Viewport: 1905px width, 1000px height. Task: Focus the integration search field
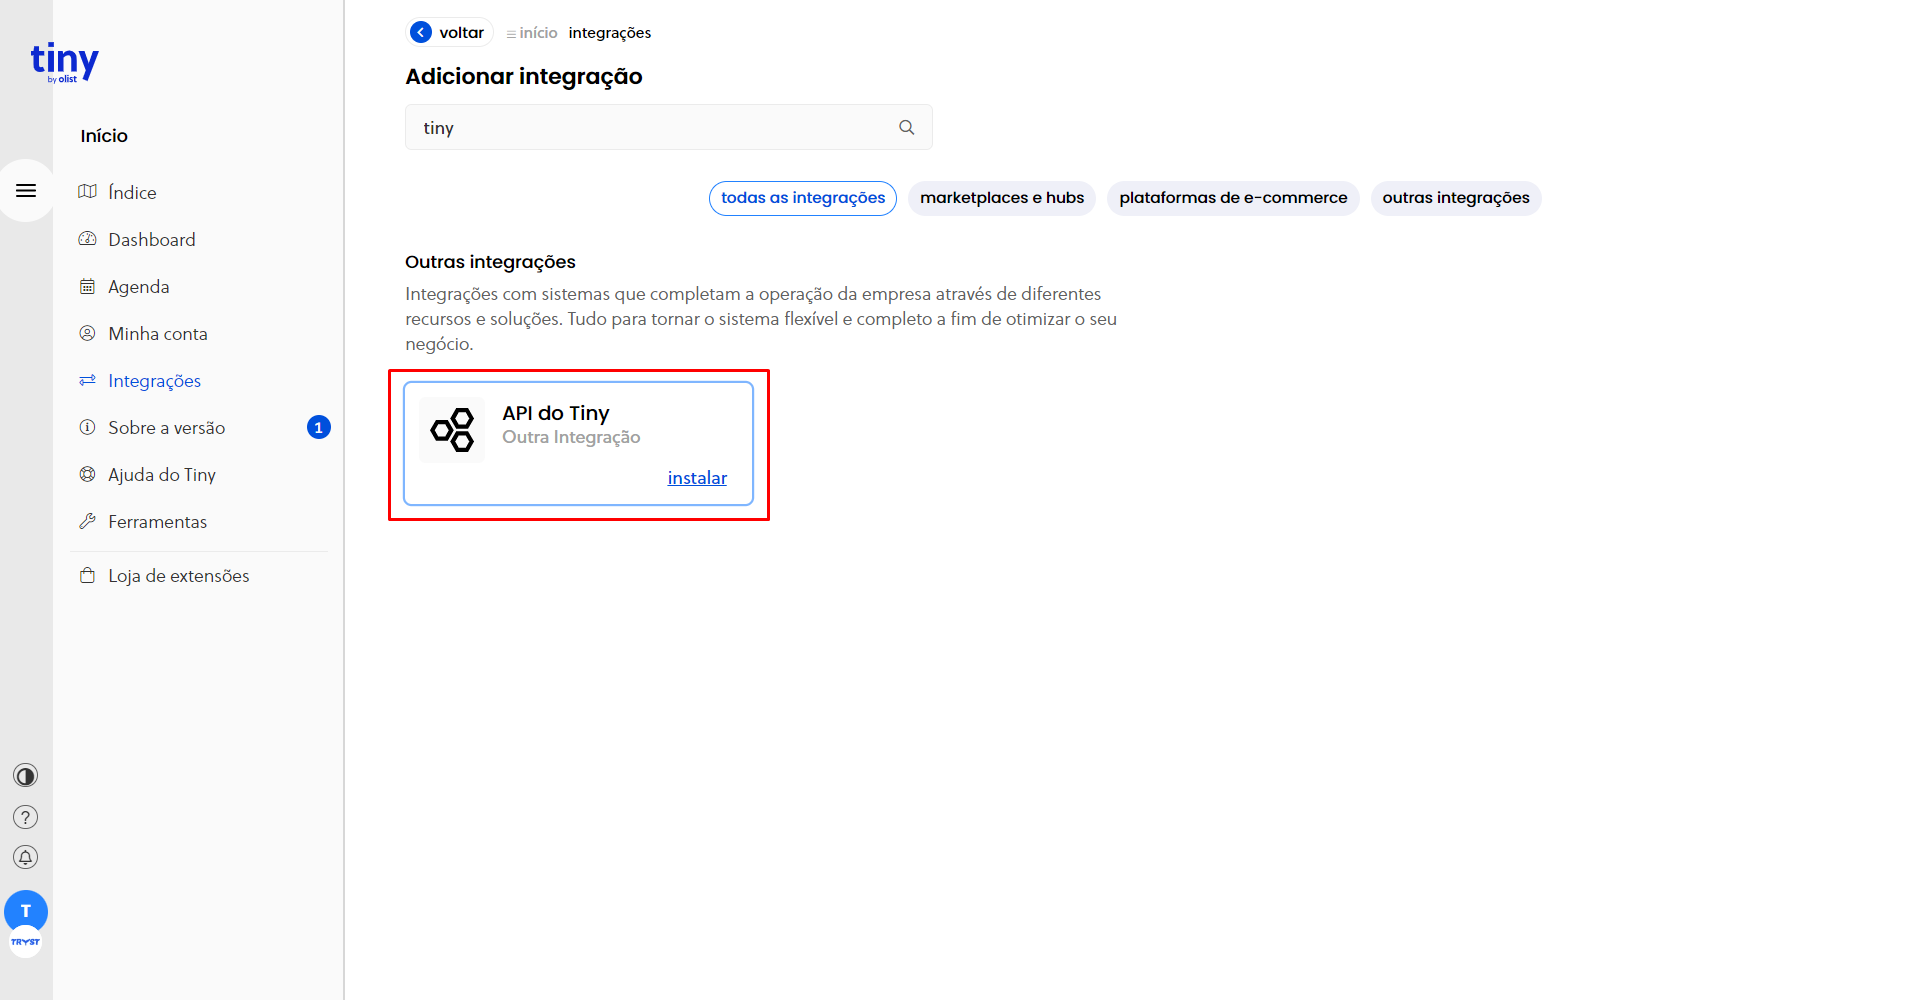pyautogui.click(x=669, y=127)
